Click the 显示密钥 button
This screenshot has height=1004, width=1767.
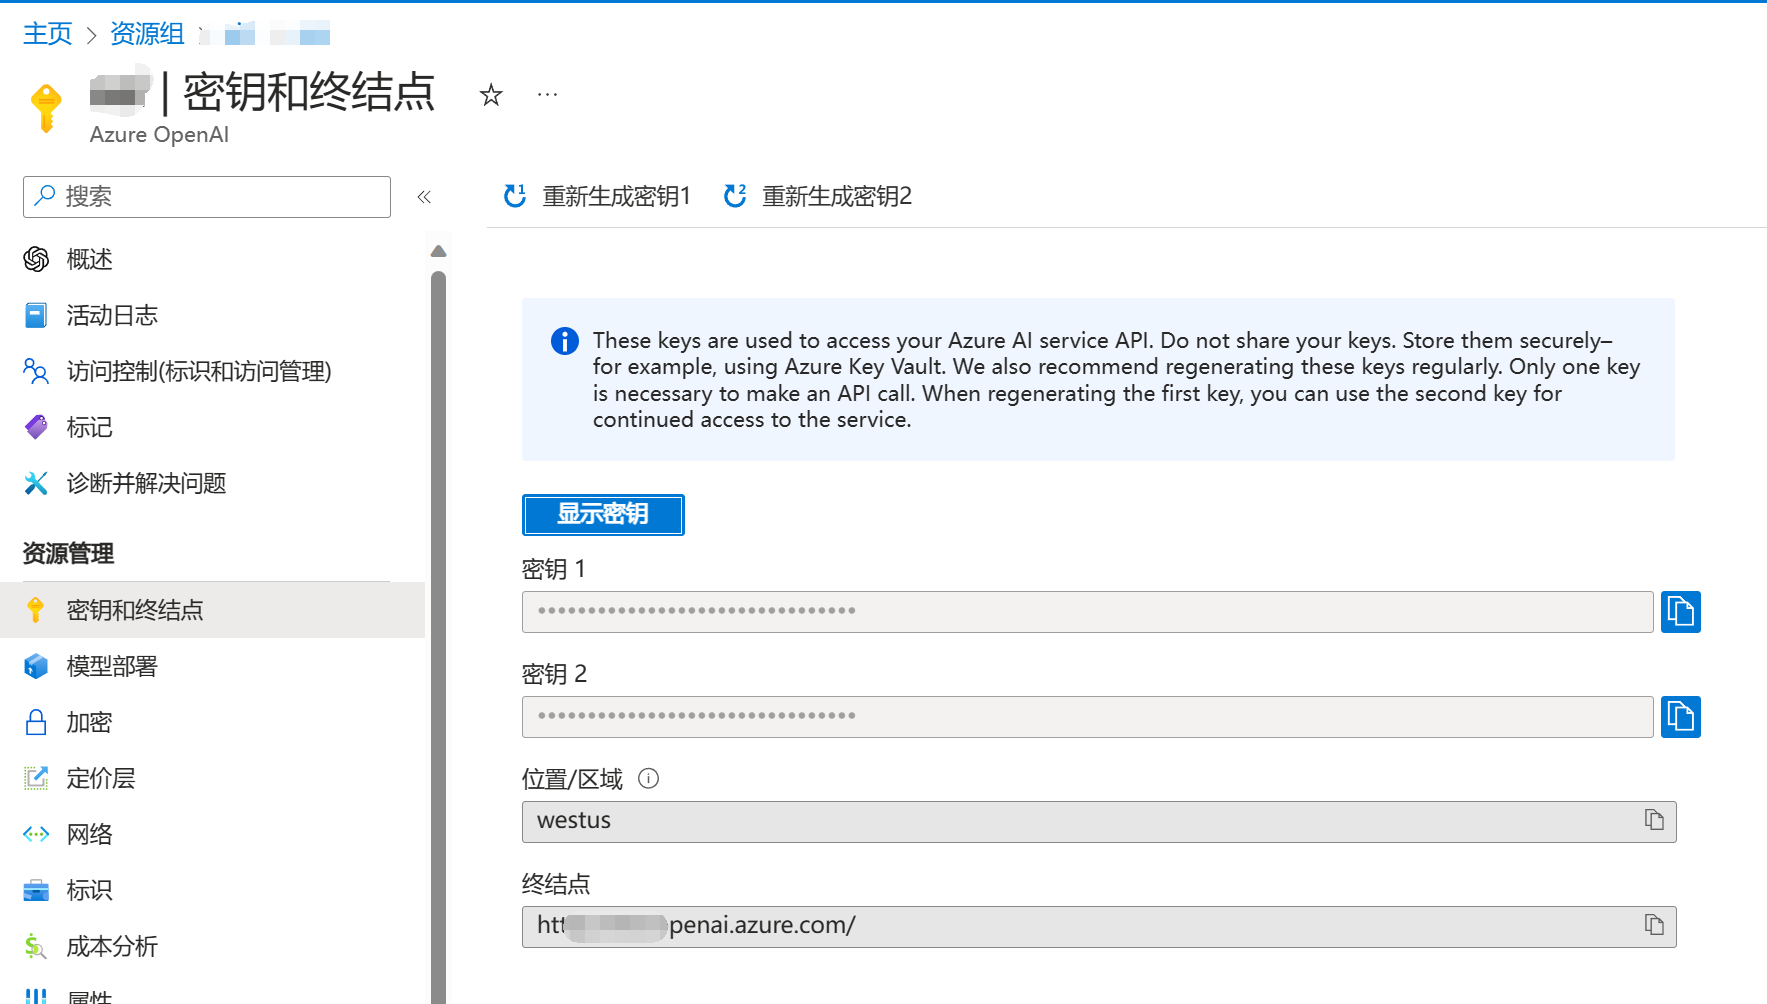[x=603, y=515]
